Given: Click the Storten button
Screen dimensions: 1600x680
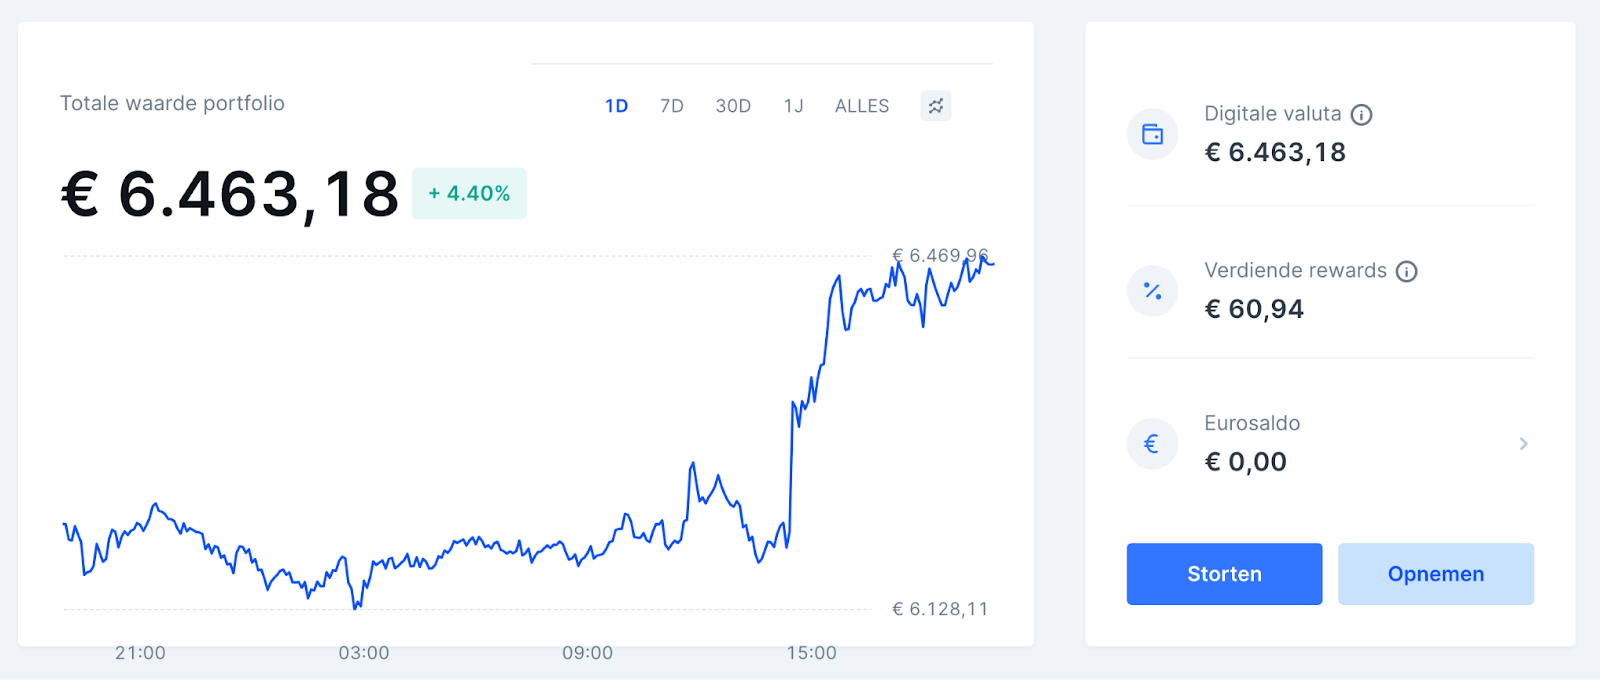Looking at the screenshot, I should [x=1224, y=574].
